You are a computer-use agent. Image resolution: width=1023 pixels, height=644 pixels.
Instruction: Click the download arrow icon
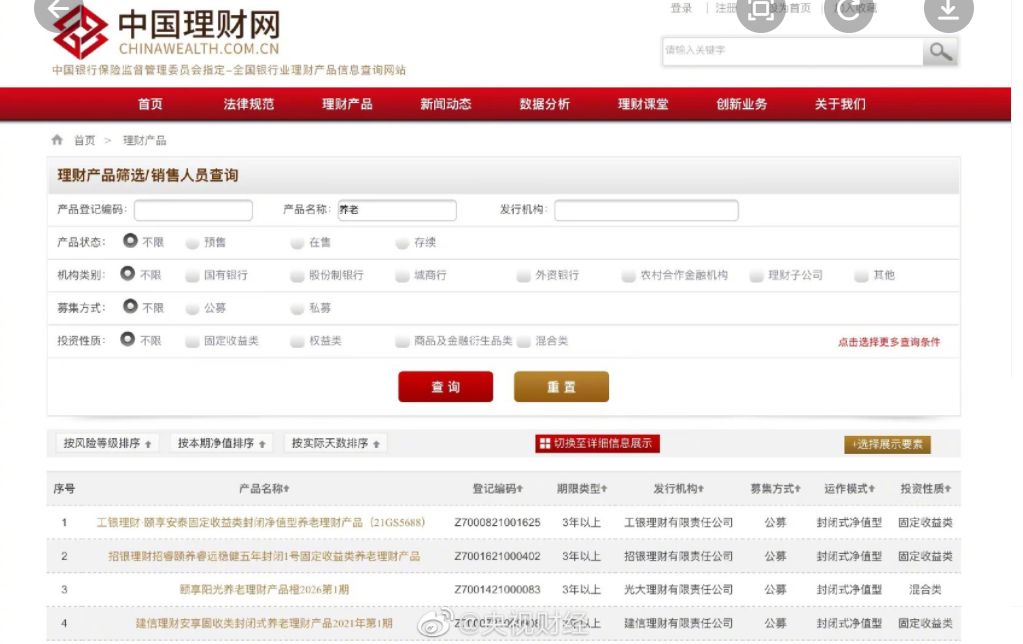click(x=949, y=10)
